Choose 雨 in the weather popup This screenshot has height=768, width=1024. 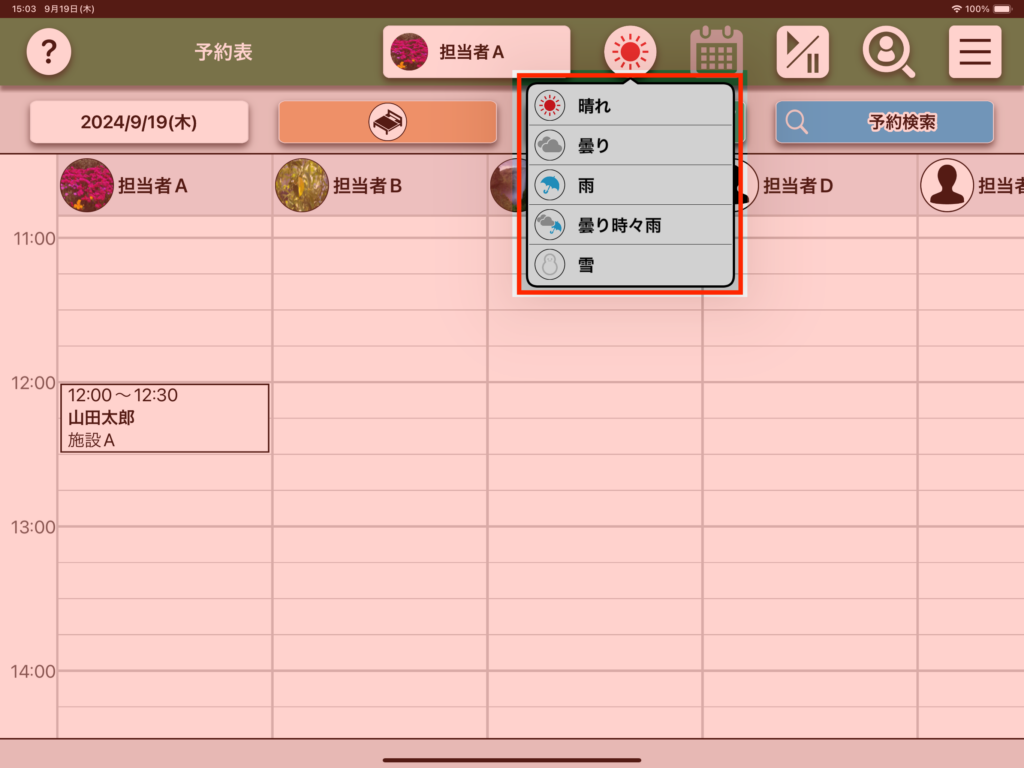(630, 185)
